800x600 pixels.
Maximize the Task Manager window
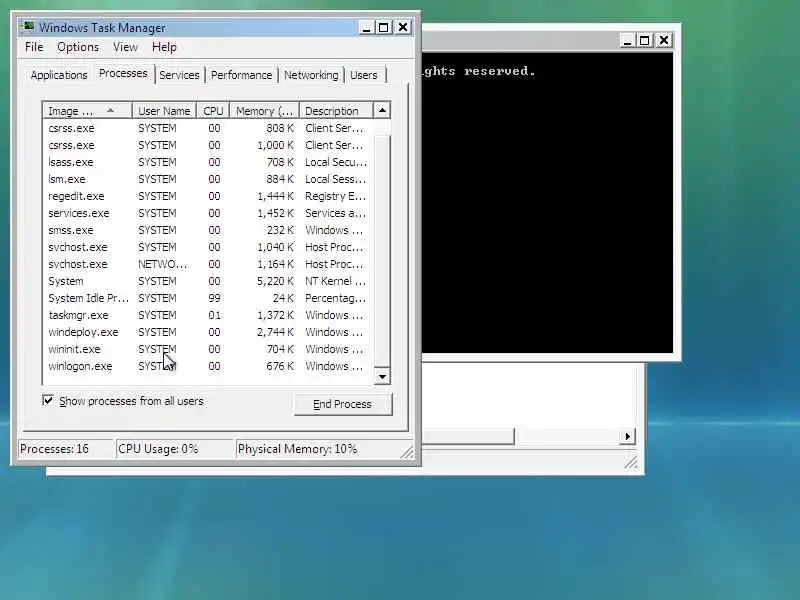click(384, 28)
